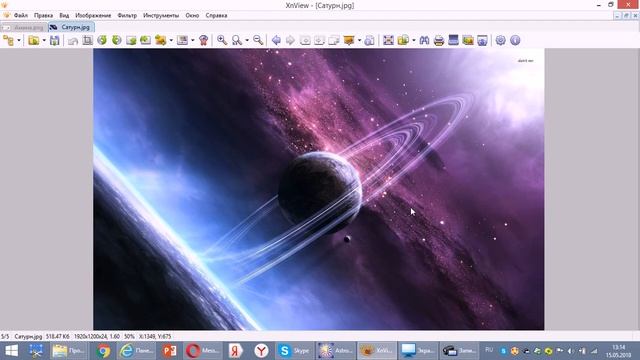
Task: Open the browser tree icon in toolbar
Action: pyautogui.click(x=8, y=40)
